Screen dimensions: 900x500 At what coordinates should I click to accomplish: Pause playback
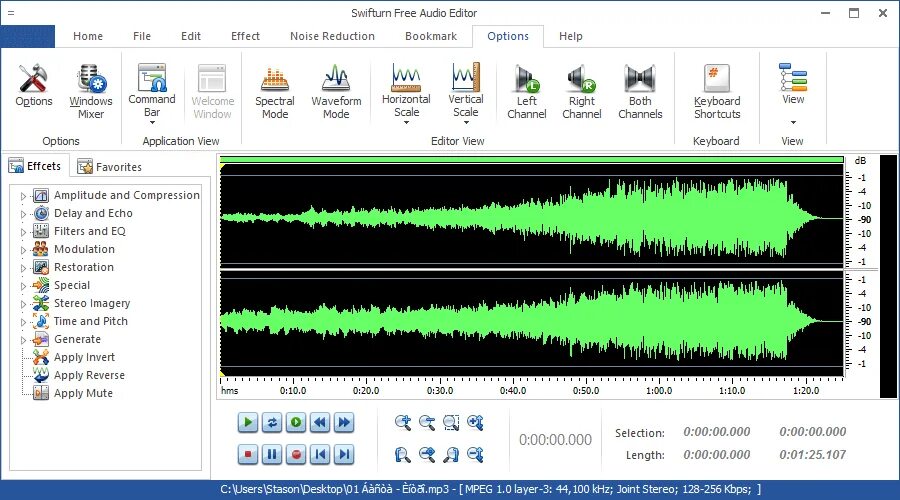point(272,455)
